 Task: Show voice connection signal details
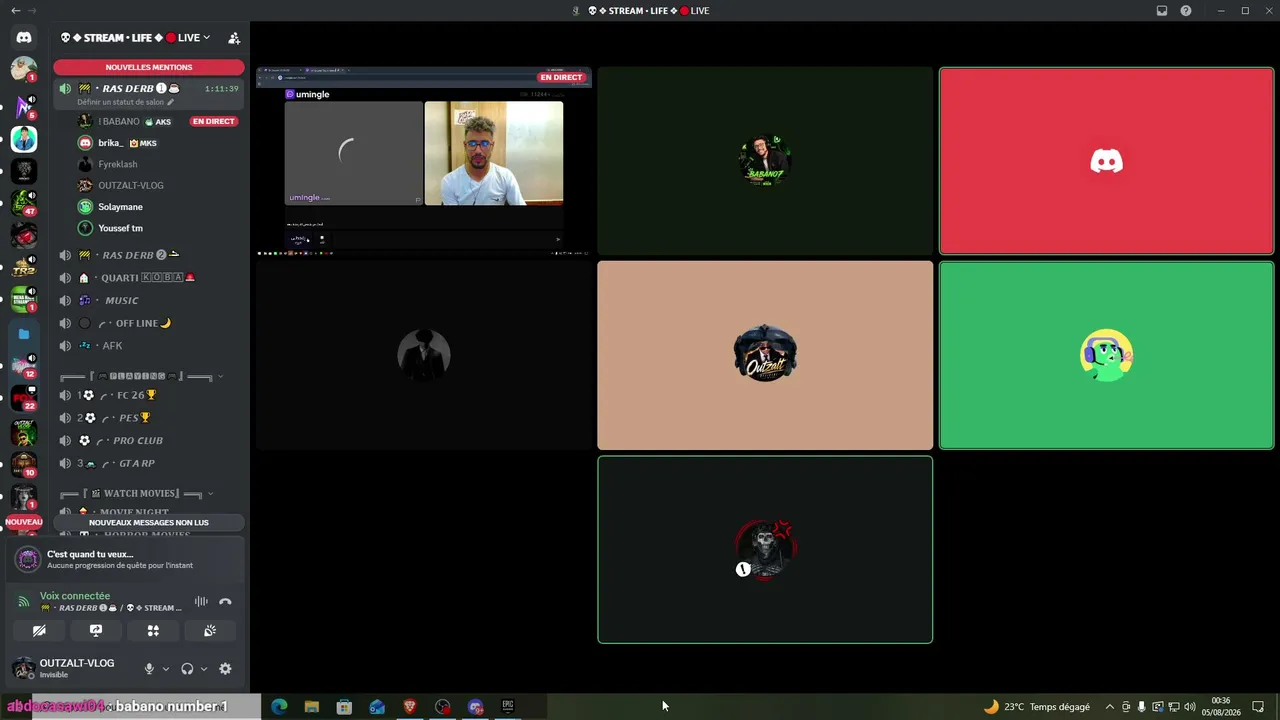[24, 602]
